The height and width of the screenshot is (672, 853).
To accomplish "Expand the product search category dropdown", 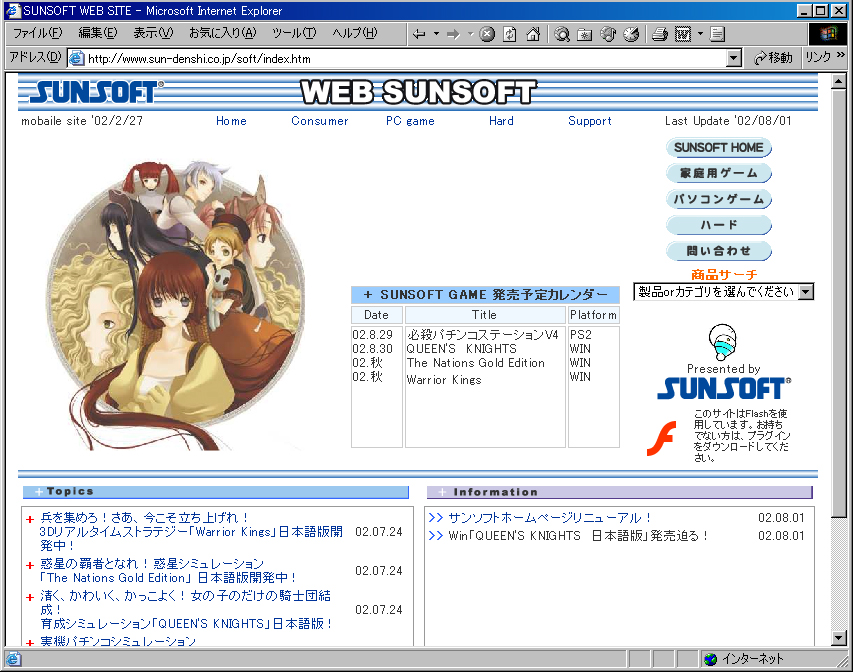I will (806, 292).
